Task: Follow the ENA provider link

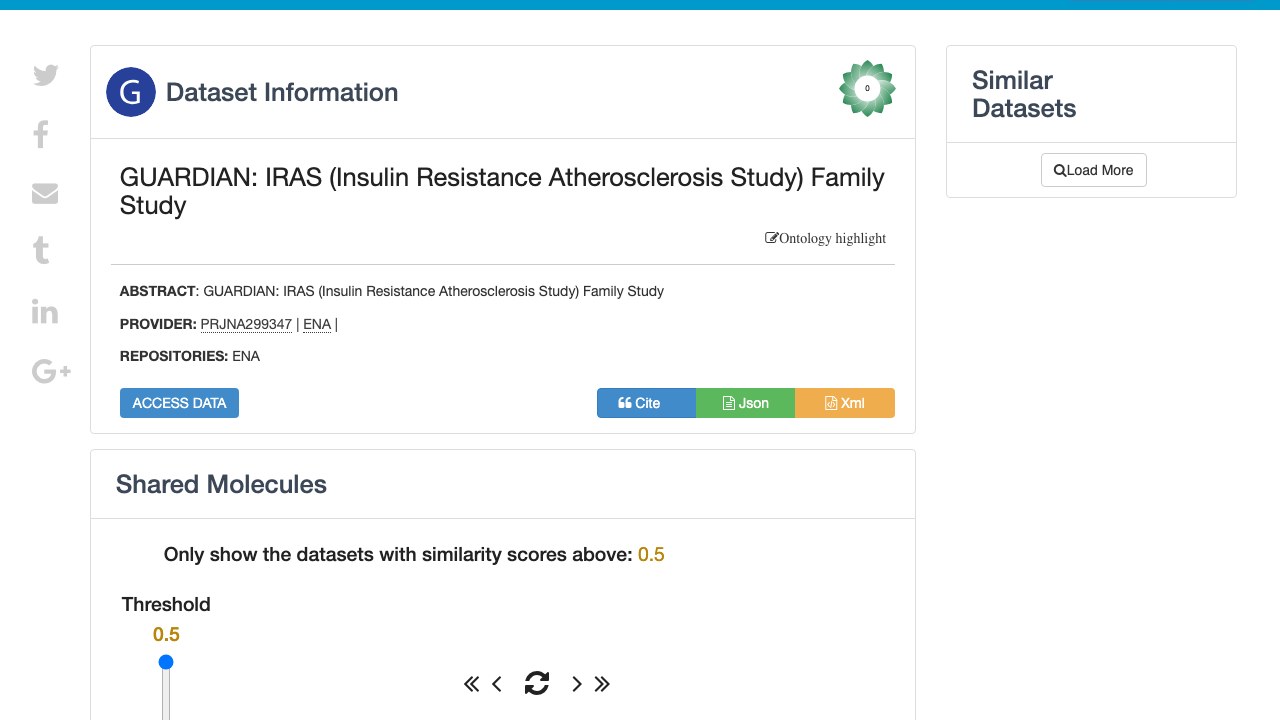Action: 317,324
